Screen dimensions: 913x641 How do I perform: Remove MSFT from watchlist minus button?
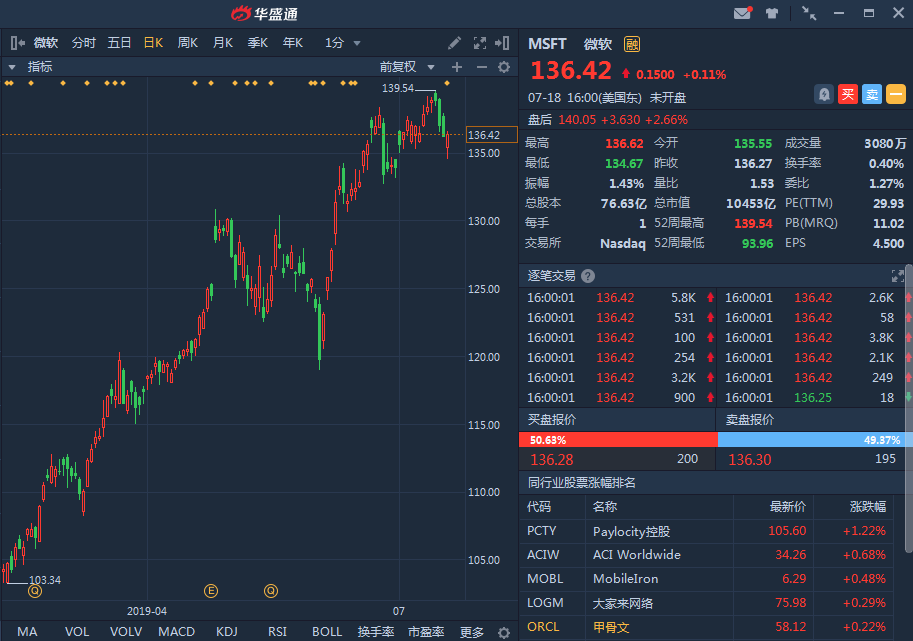point(896,94)
